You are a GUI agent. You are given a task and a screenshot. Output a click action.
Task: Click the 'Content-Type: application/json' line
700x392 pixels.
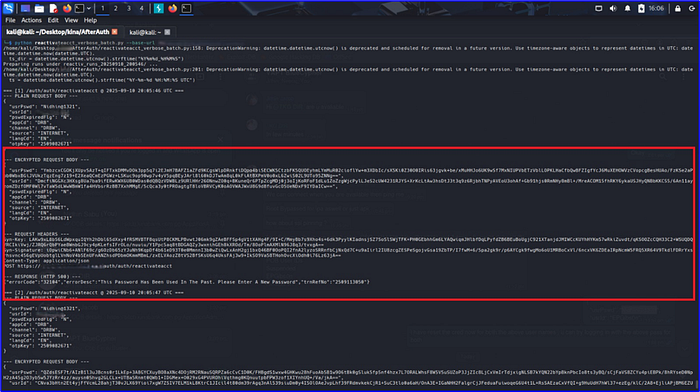pos(46,261)
